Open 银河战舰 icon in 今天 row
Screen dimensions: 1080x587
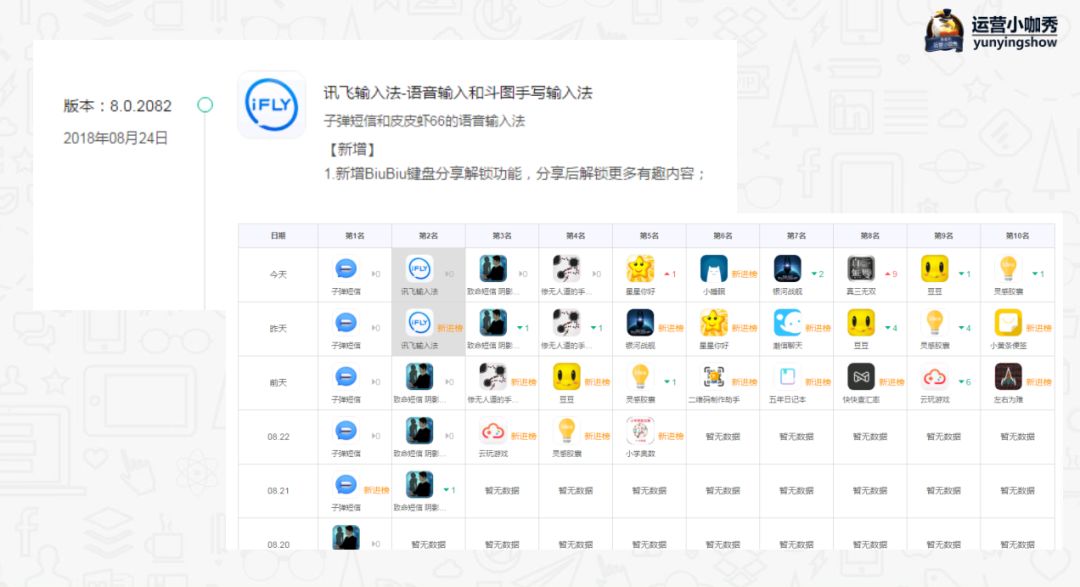coord(787,269)
